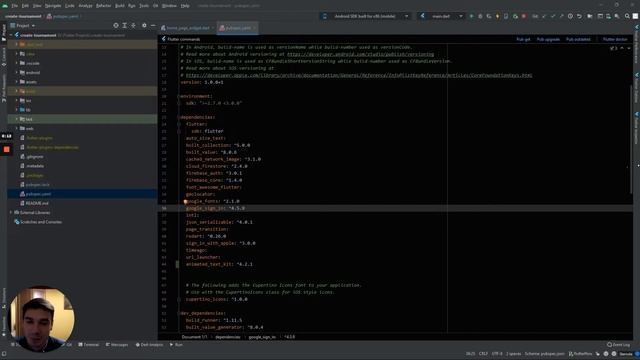Click the UTF-8 encoding in the status bar
This screenshot has width=640, height=360.
click(497, 353)
